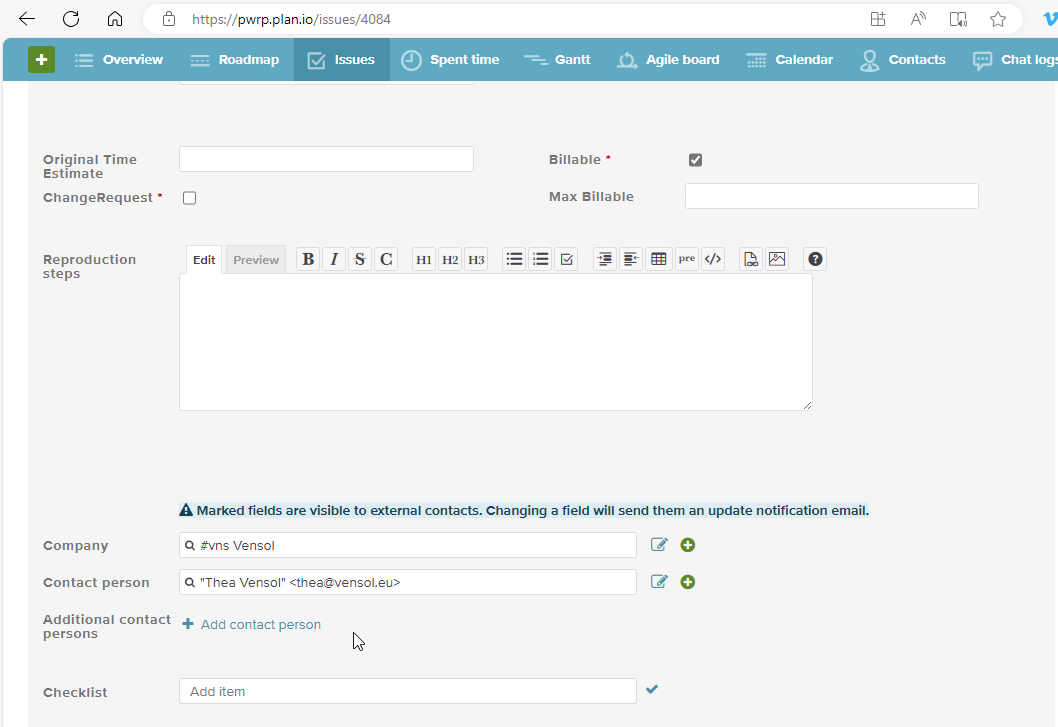
Task: Insert unordered bullet list
Action: pos(514,259)
